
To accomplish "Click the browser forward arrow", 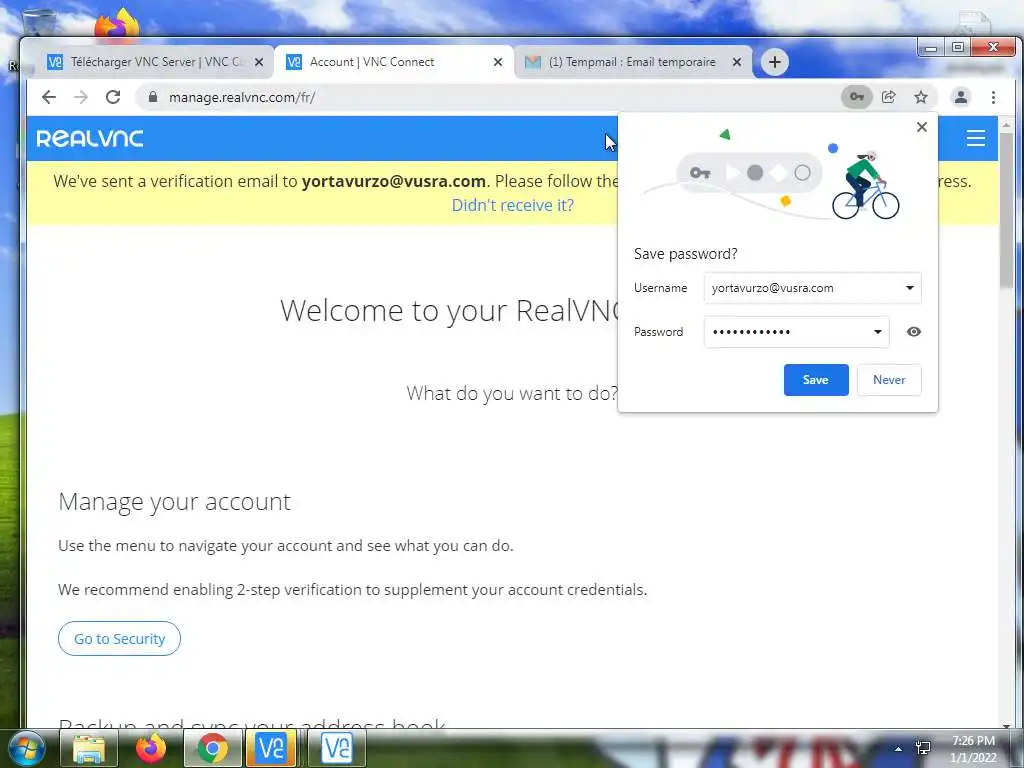I will [x=81, y=97].
